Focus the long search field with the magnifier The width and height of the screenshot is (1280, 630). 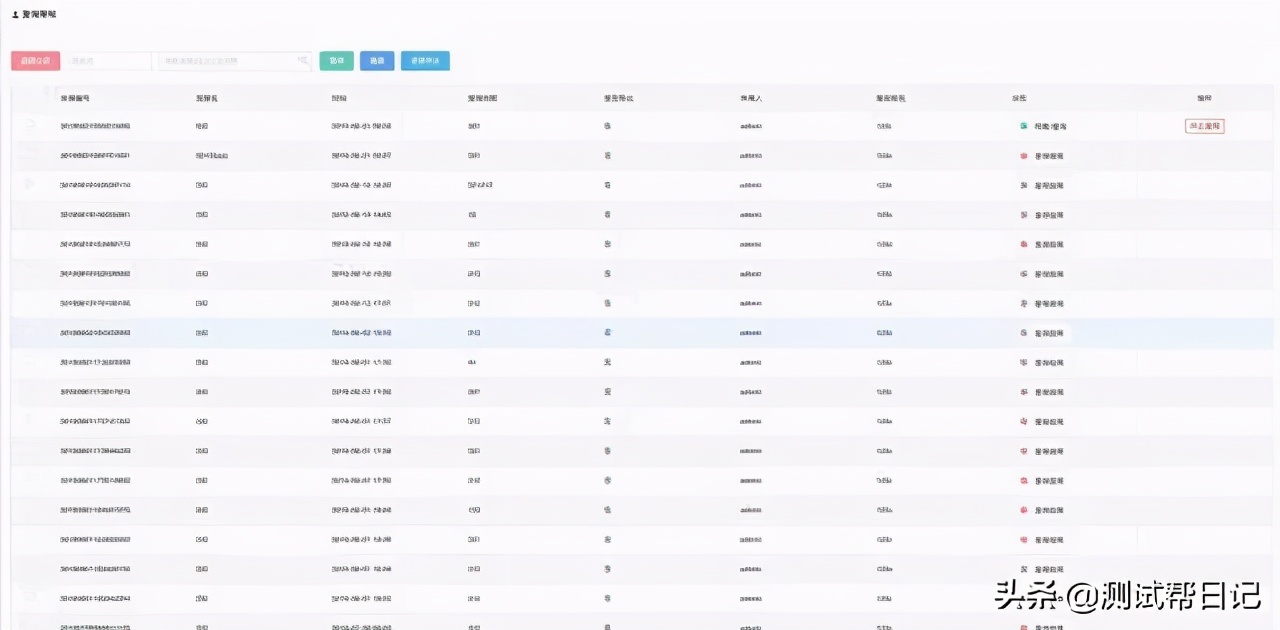235,61
